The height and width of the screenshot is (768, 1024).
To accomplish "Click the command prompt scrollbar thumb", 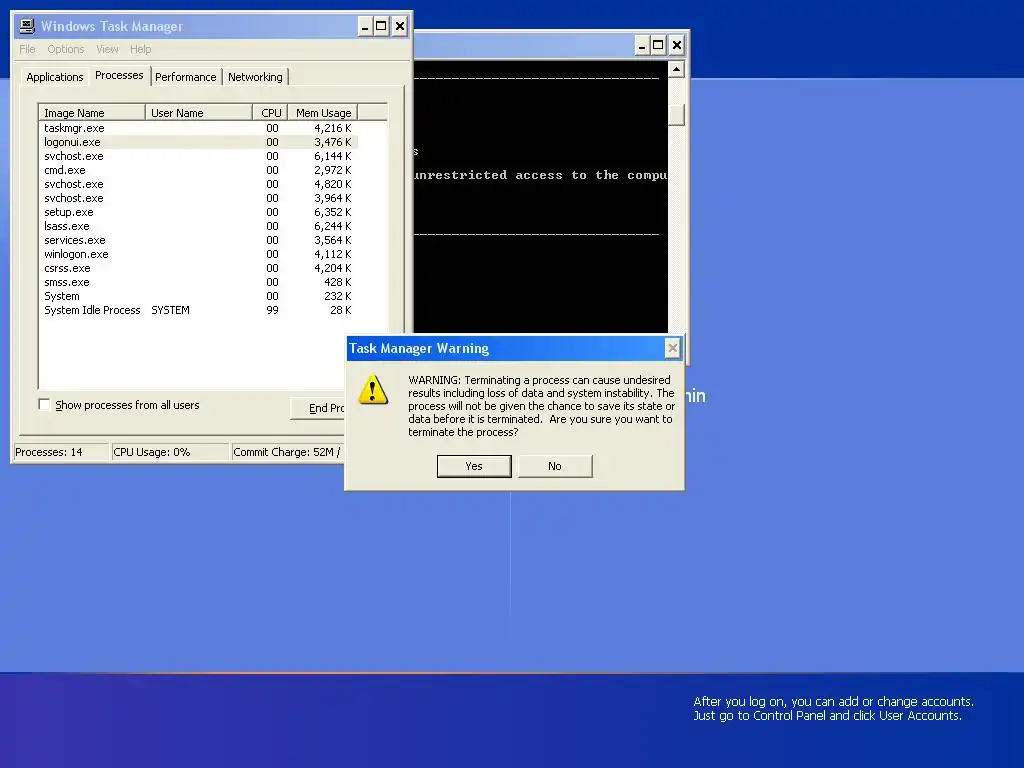I will point(677,114).
